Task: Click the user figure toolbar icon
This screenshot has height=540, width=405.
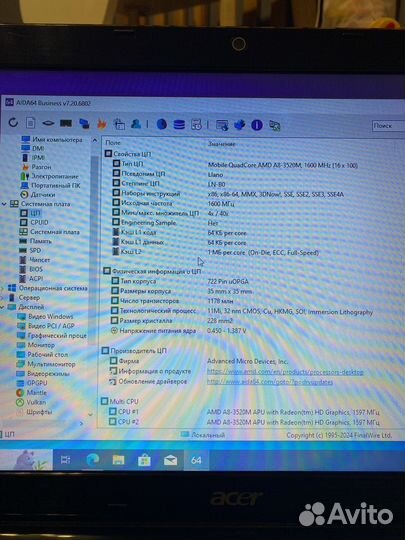Action: pyautogui.click(x=136, y=124)
